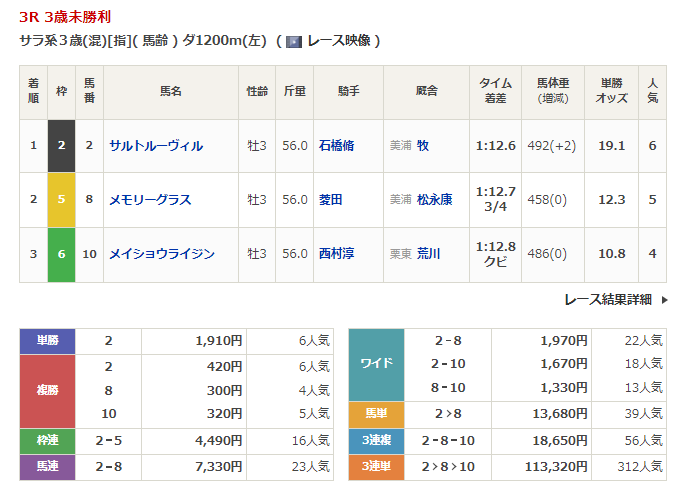
Task: Open jockey 石橋脩 profile link
Action: coord(336,146)
